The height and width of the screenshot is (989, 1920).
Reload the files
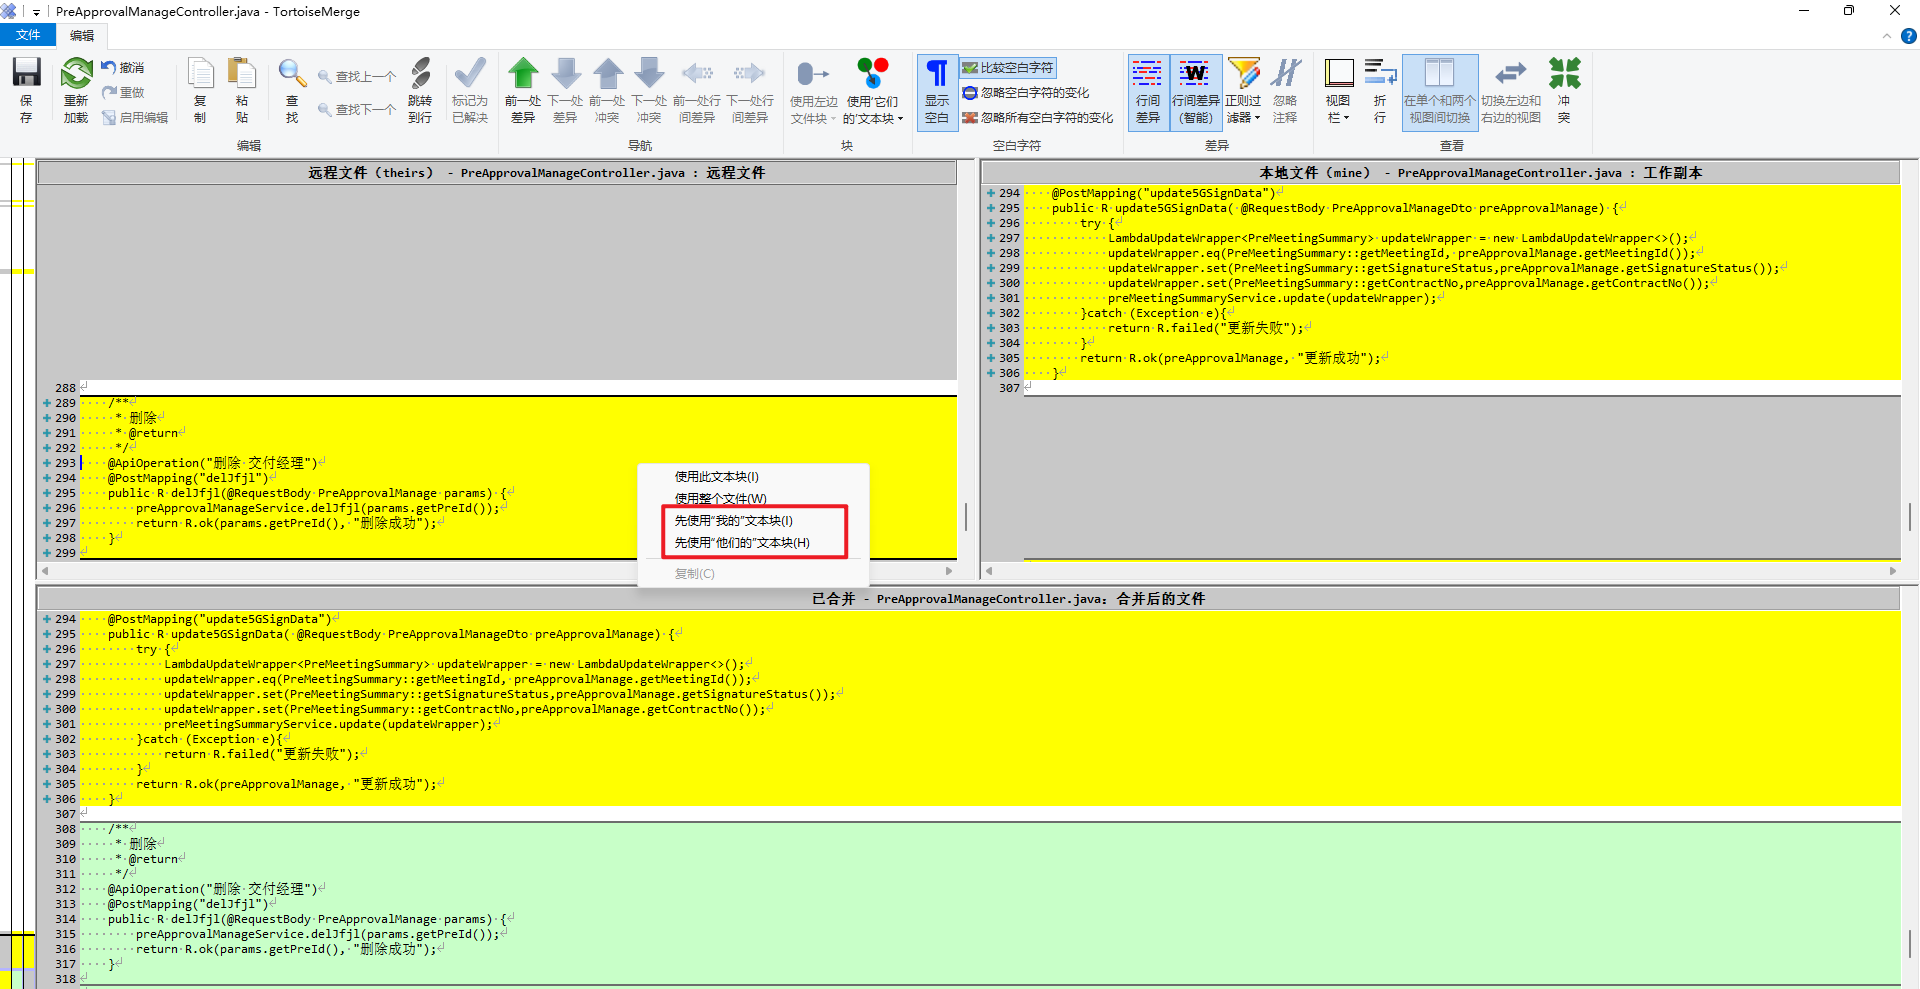pyautogui.click(x=76, y=90)
